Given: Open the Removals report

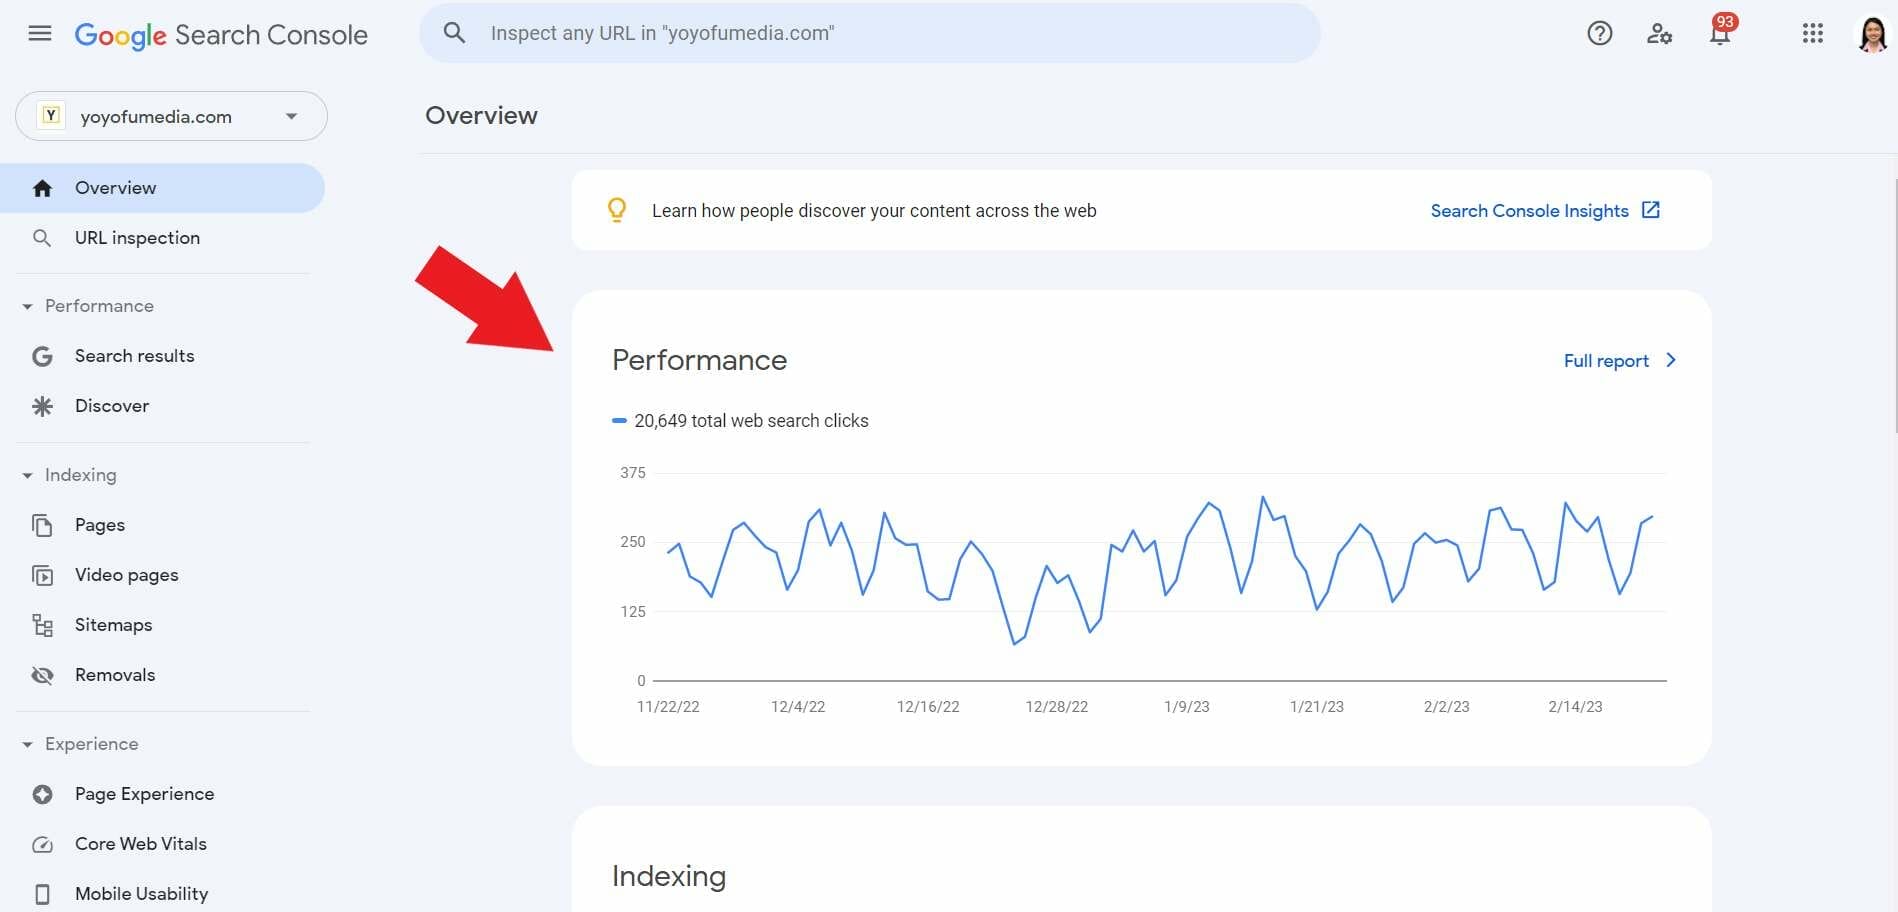Looking at the screenshot, I should [114, 674].
